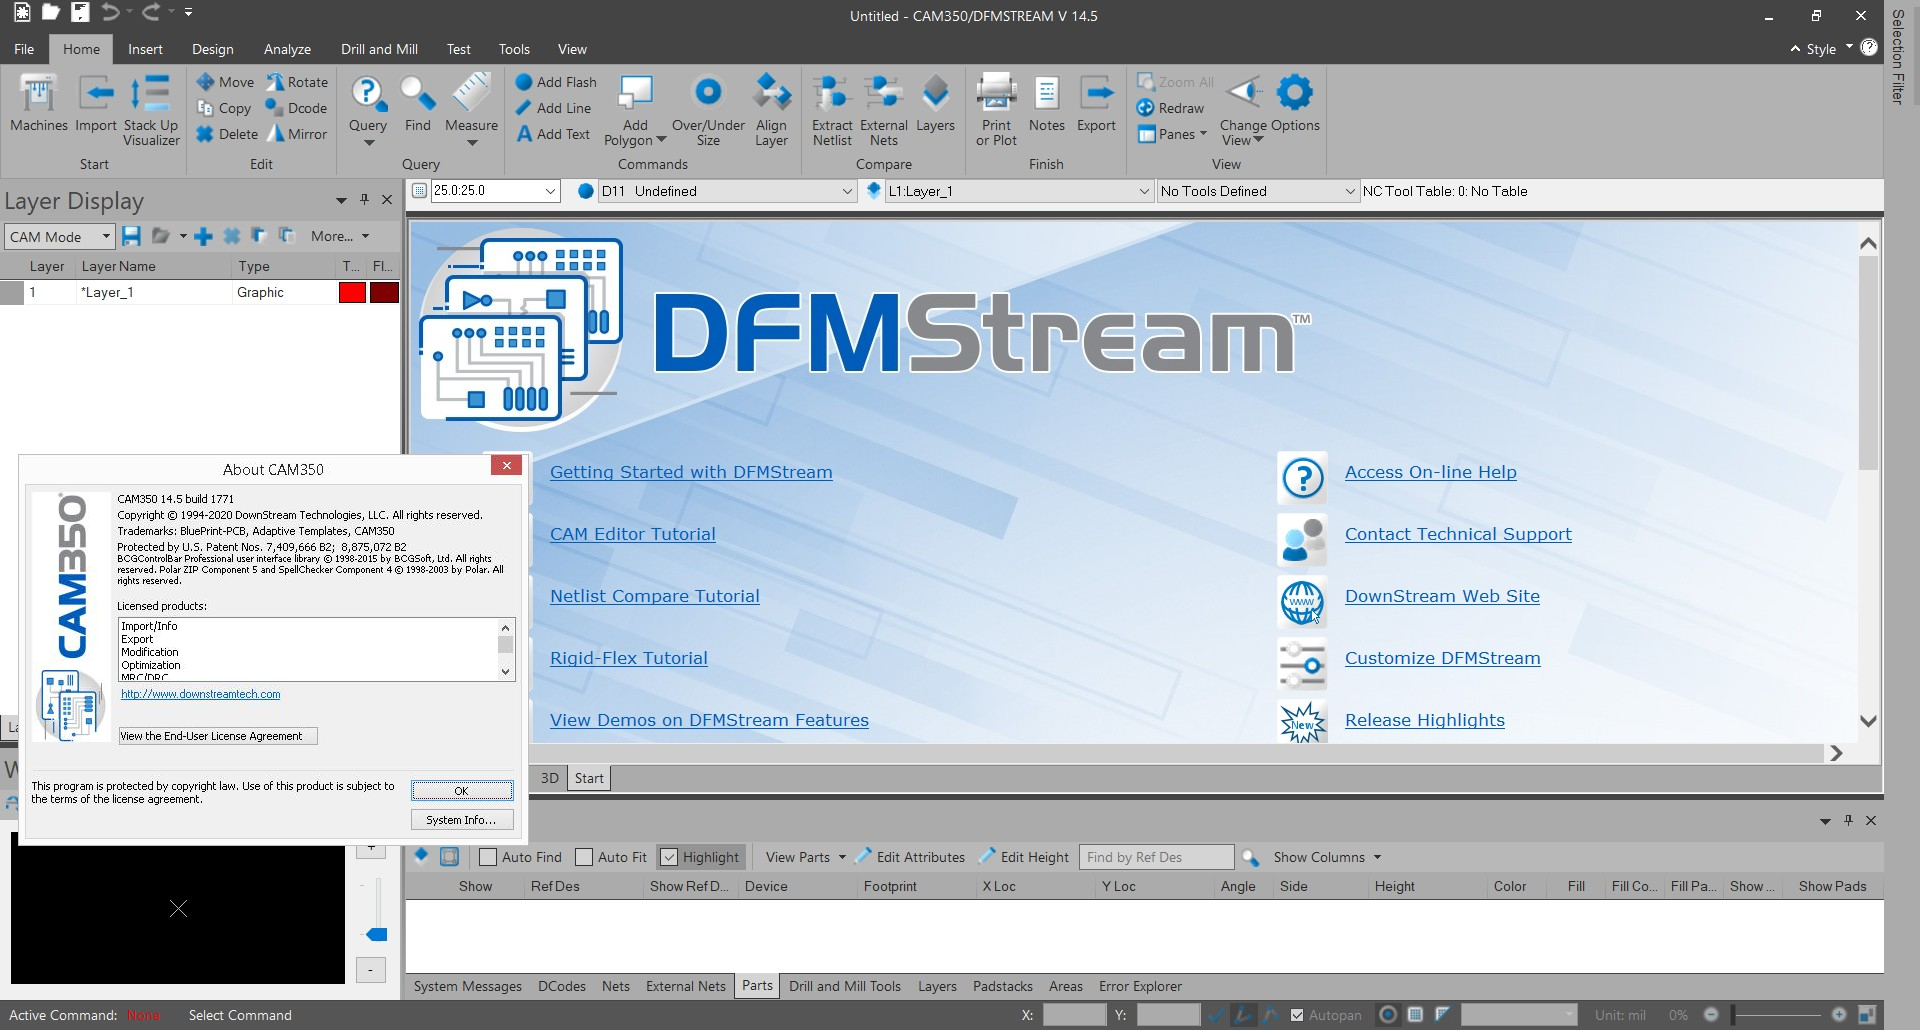This screenshot has width=1920, height=1030.
Task: Click scroll-down arrow in licensed products list
Action: pos(505,672)
